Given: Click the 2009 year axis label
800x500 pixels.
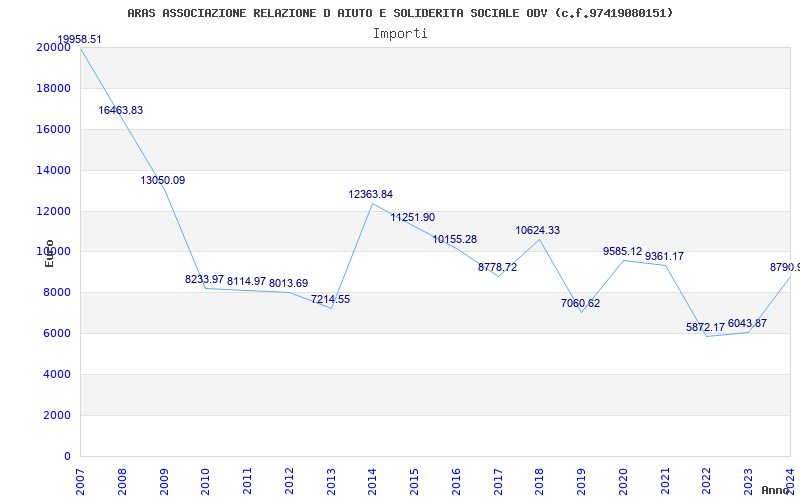Looking at the screenshot, I should (164, 482).
